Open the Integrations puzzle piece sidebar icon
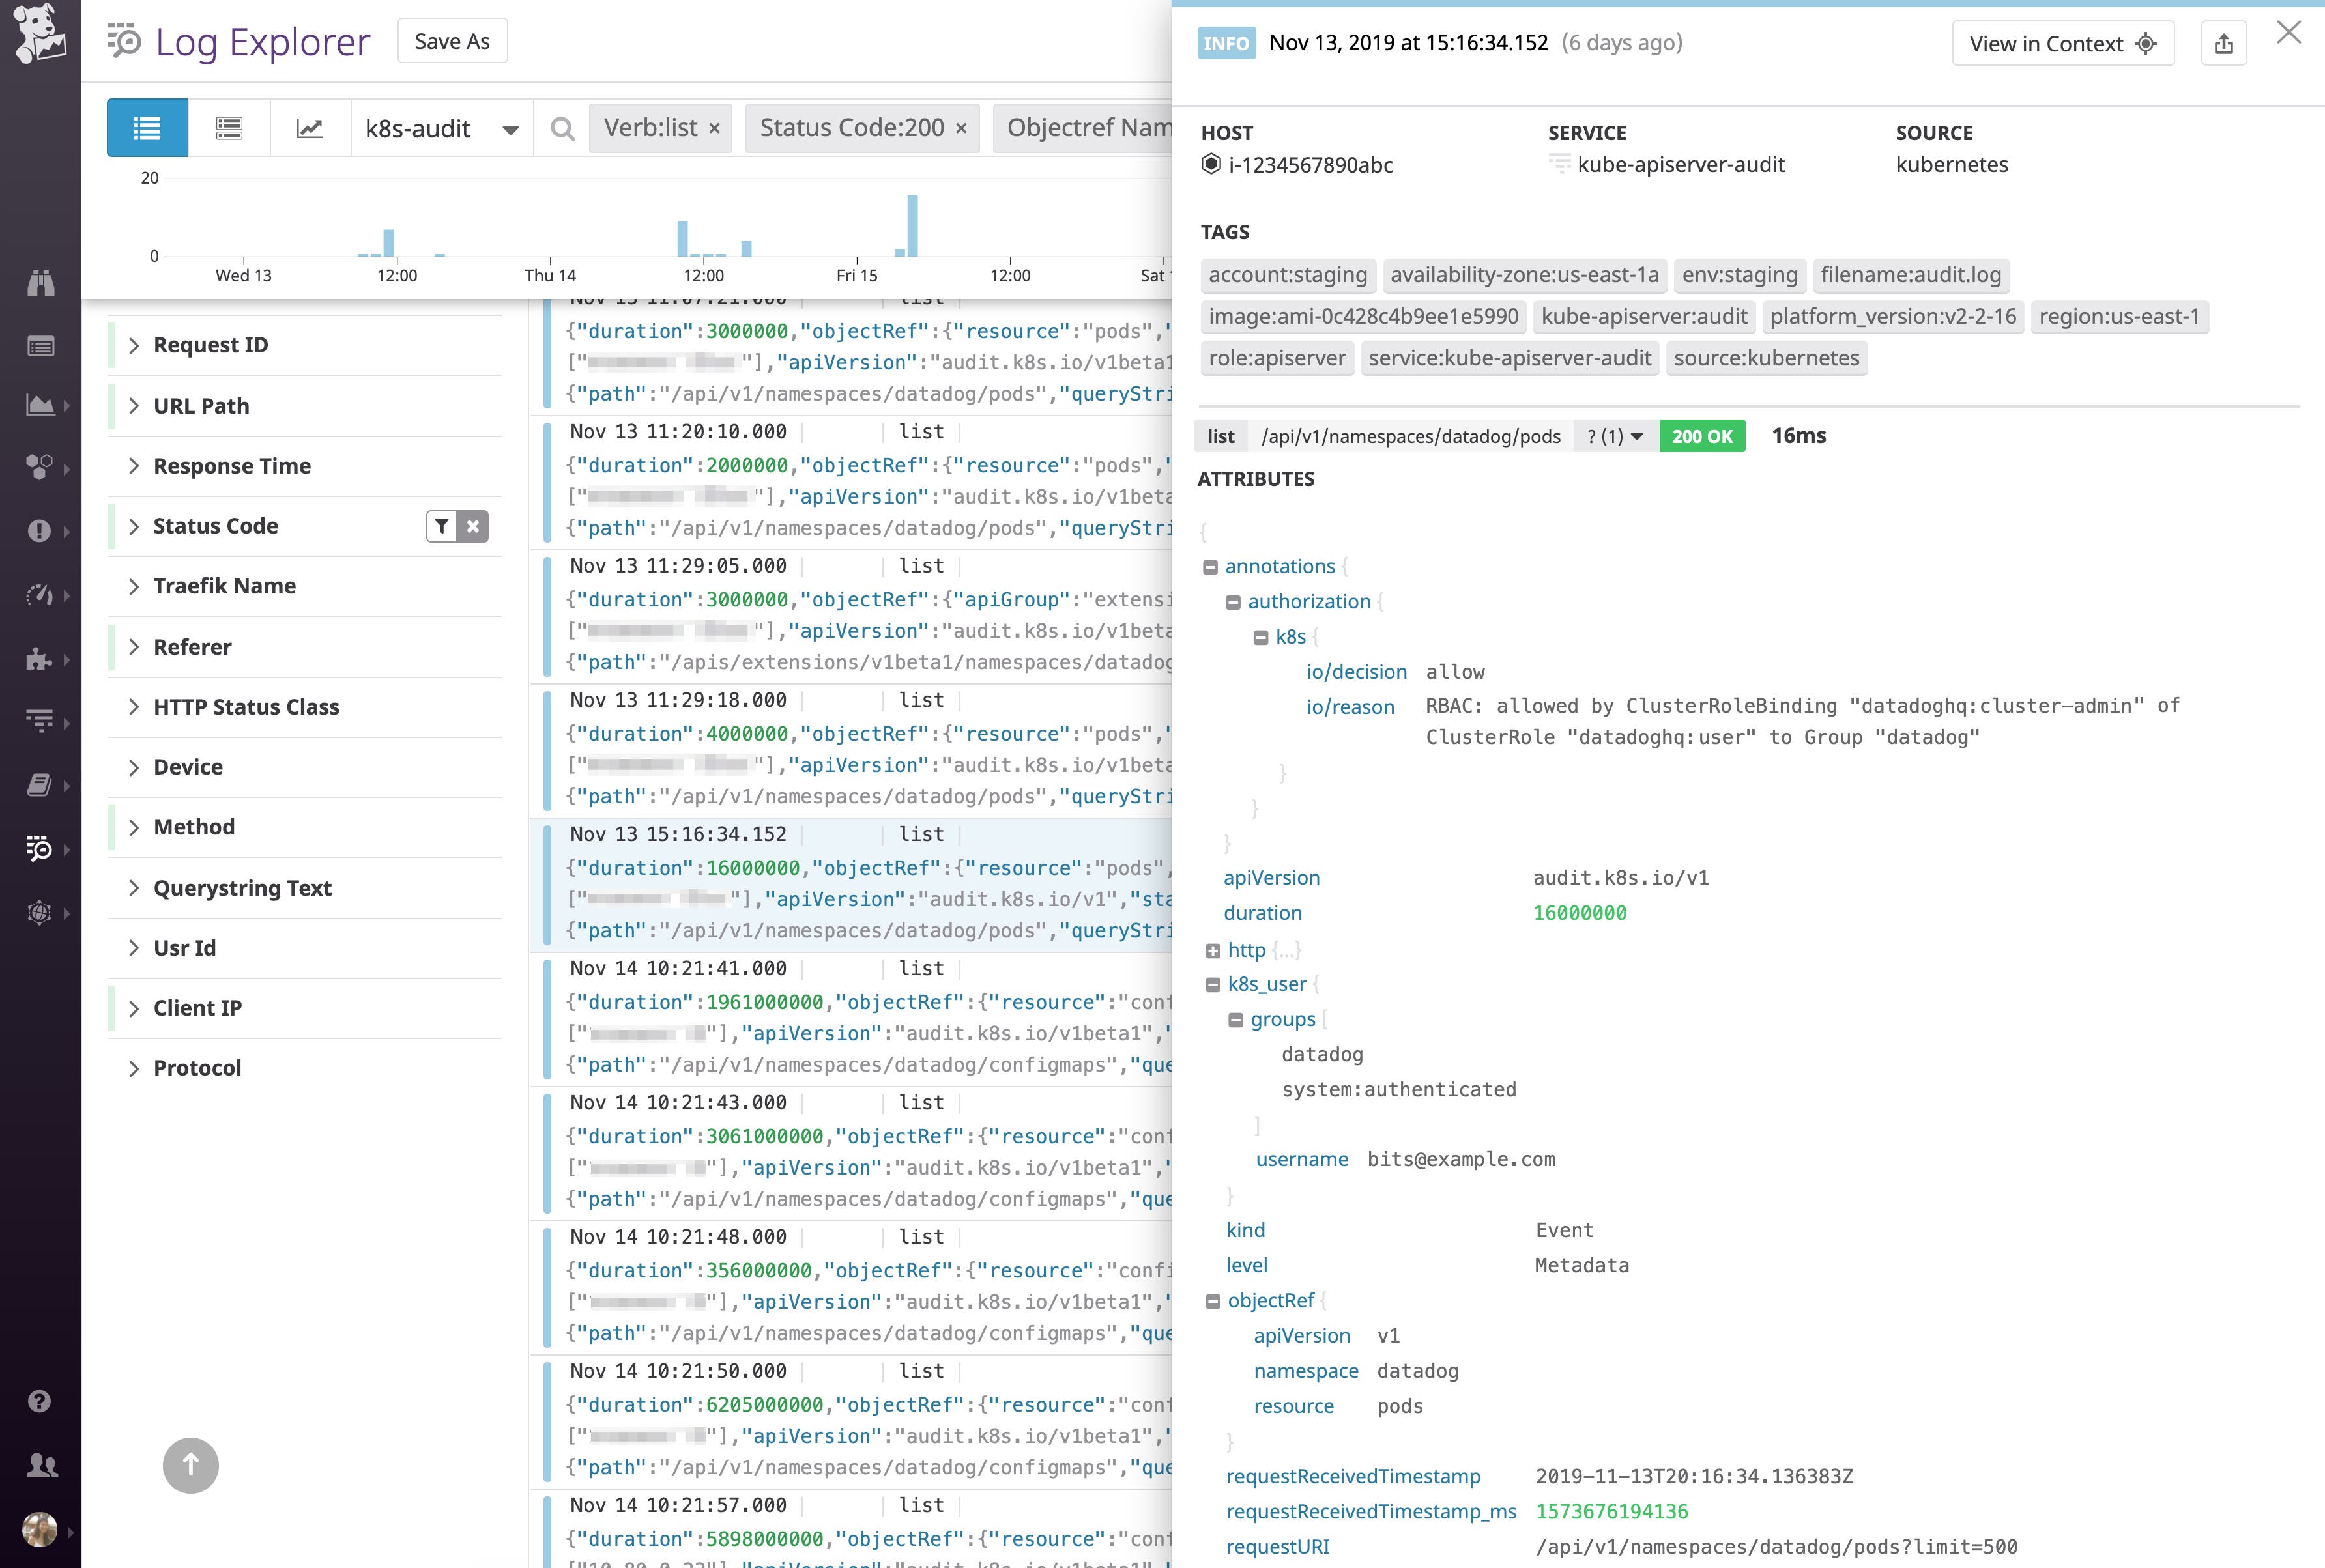 point(40,660)
